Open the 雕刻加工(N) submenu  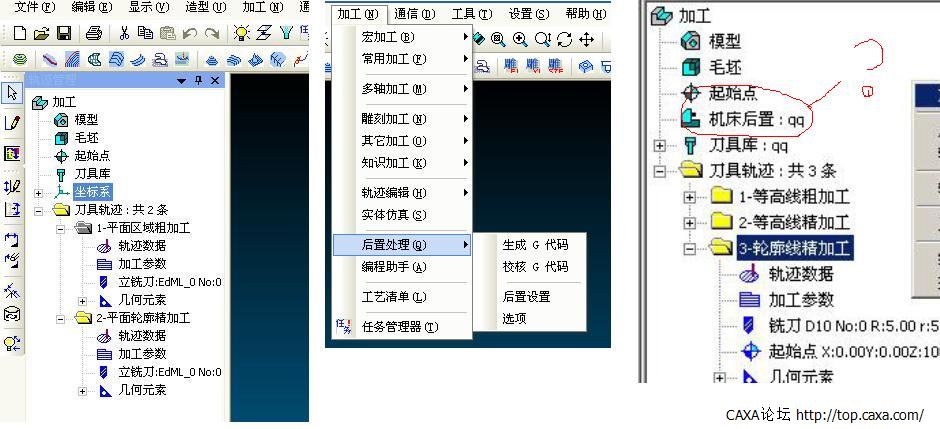(x=402, y=119)
